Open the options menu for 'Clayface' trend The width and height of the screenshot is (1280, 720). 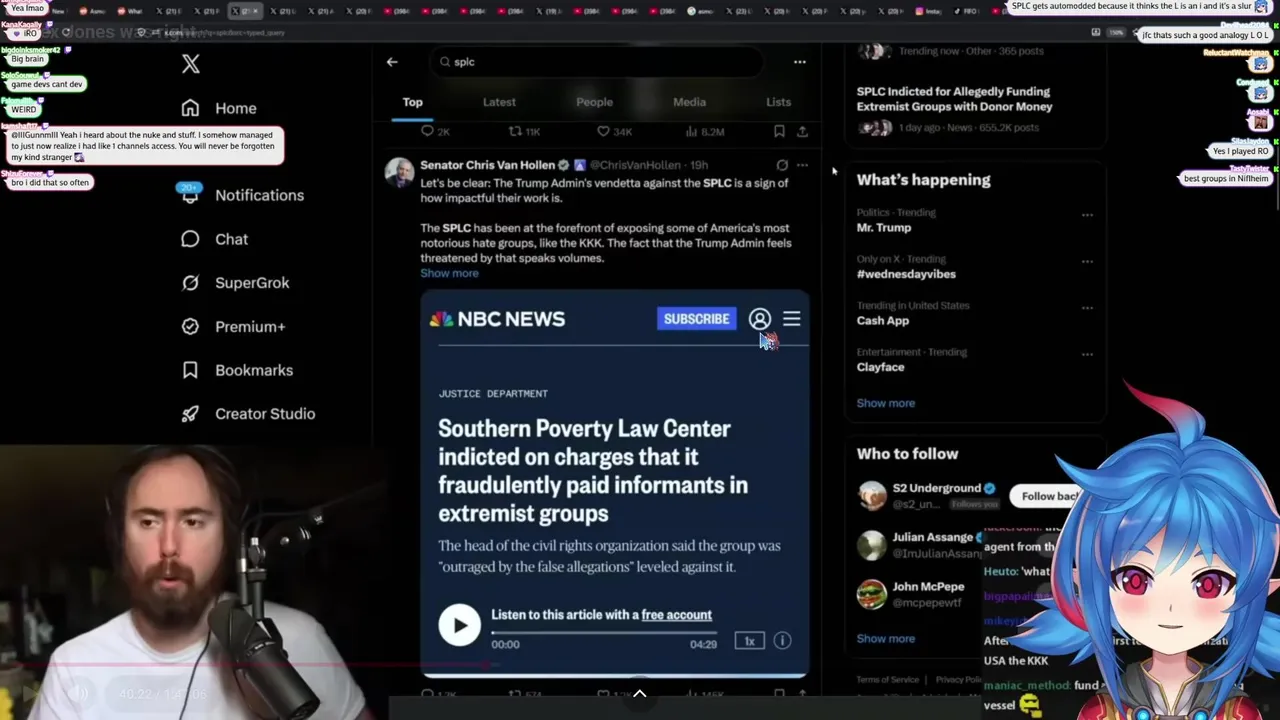(1087, 355)
